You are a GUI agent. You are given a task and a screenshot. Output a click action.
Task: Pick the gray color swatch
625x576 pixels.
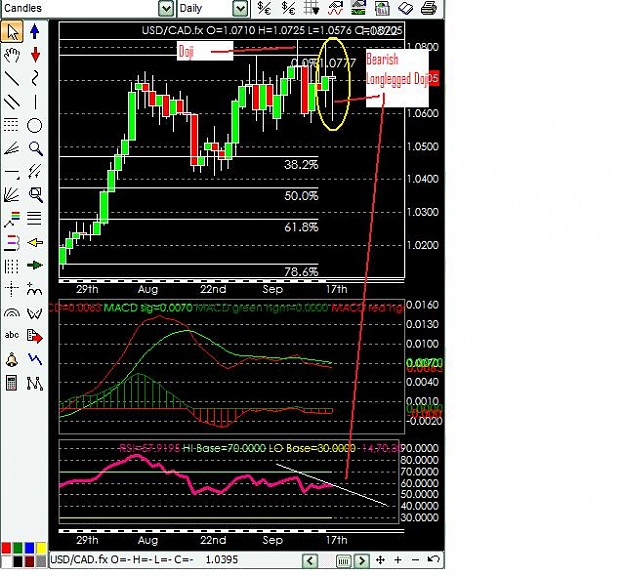click(x=41, y=561)
